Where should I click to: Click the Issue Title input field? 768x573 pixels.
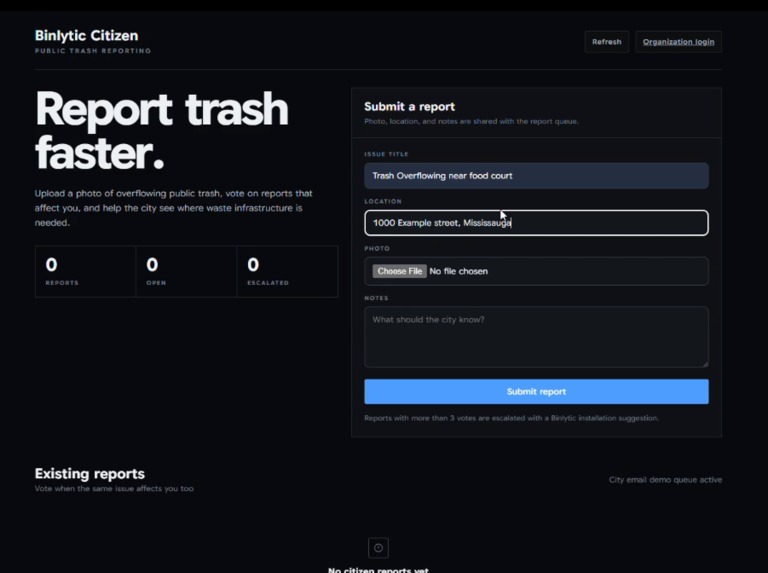pos(536,176)
